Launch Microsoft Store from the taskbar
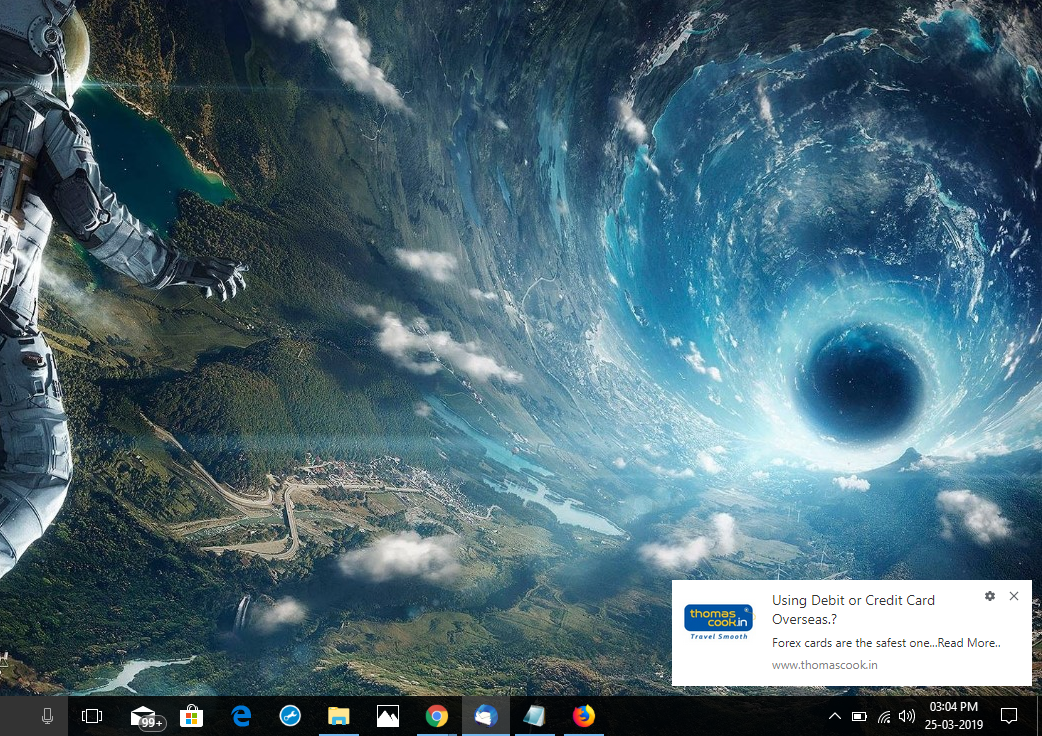The image size is (1042, 736). (x=191, y=715)
